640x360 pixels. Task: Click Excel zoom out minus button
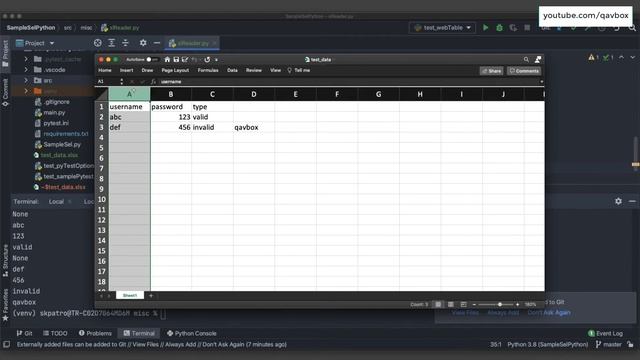point(474,304)
